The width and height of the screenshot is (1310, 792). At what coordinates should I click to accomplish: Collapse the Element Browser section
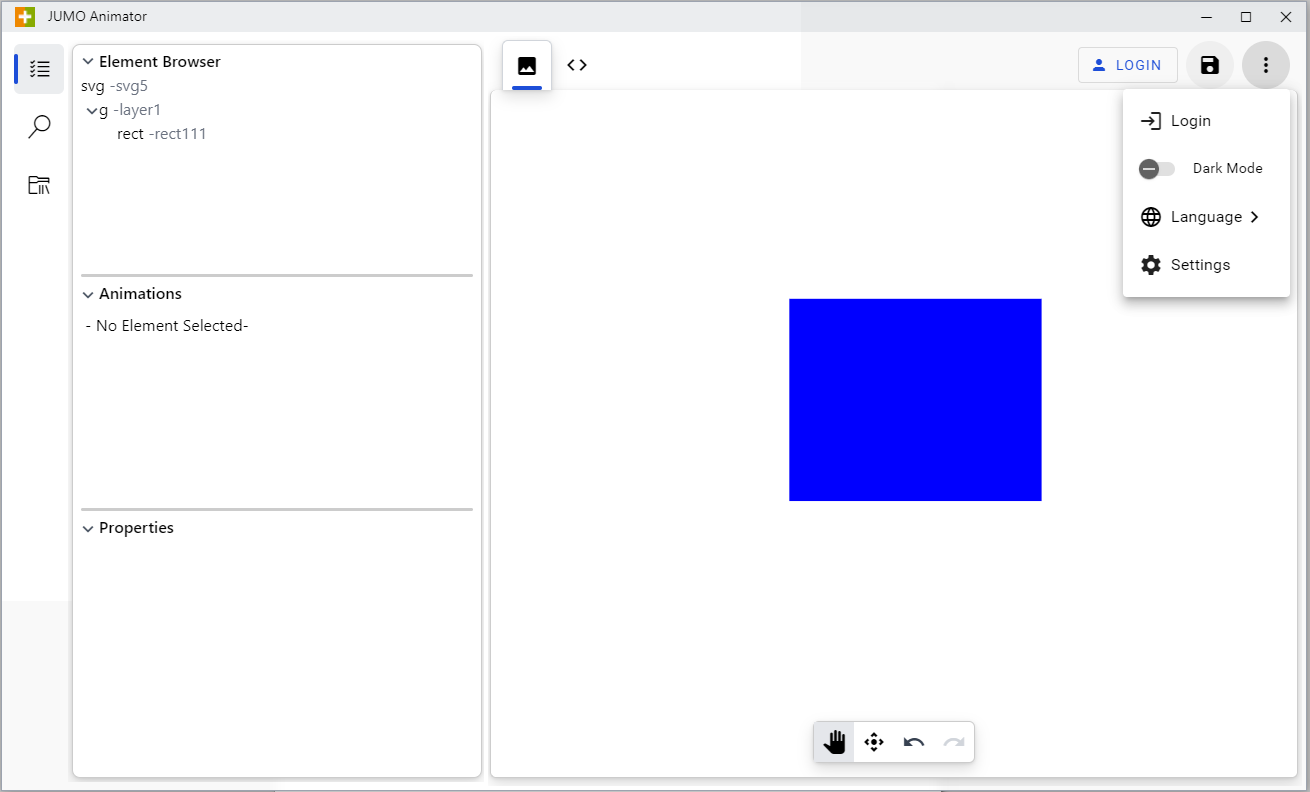[88, 62]
